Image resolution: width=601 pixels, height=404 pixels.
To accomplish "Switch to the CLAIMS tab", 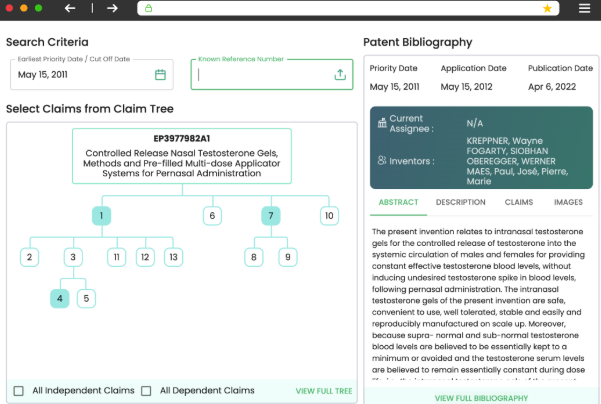I will (x=519, y=202).
